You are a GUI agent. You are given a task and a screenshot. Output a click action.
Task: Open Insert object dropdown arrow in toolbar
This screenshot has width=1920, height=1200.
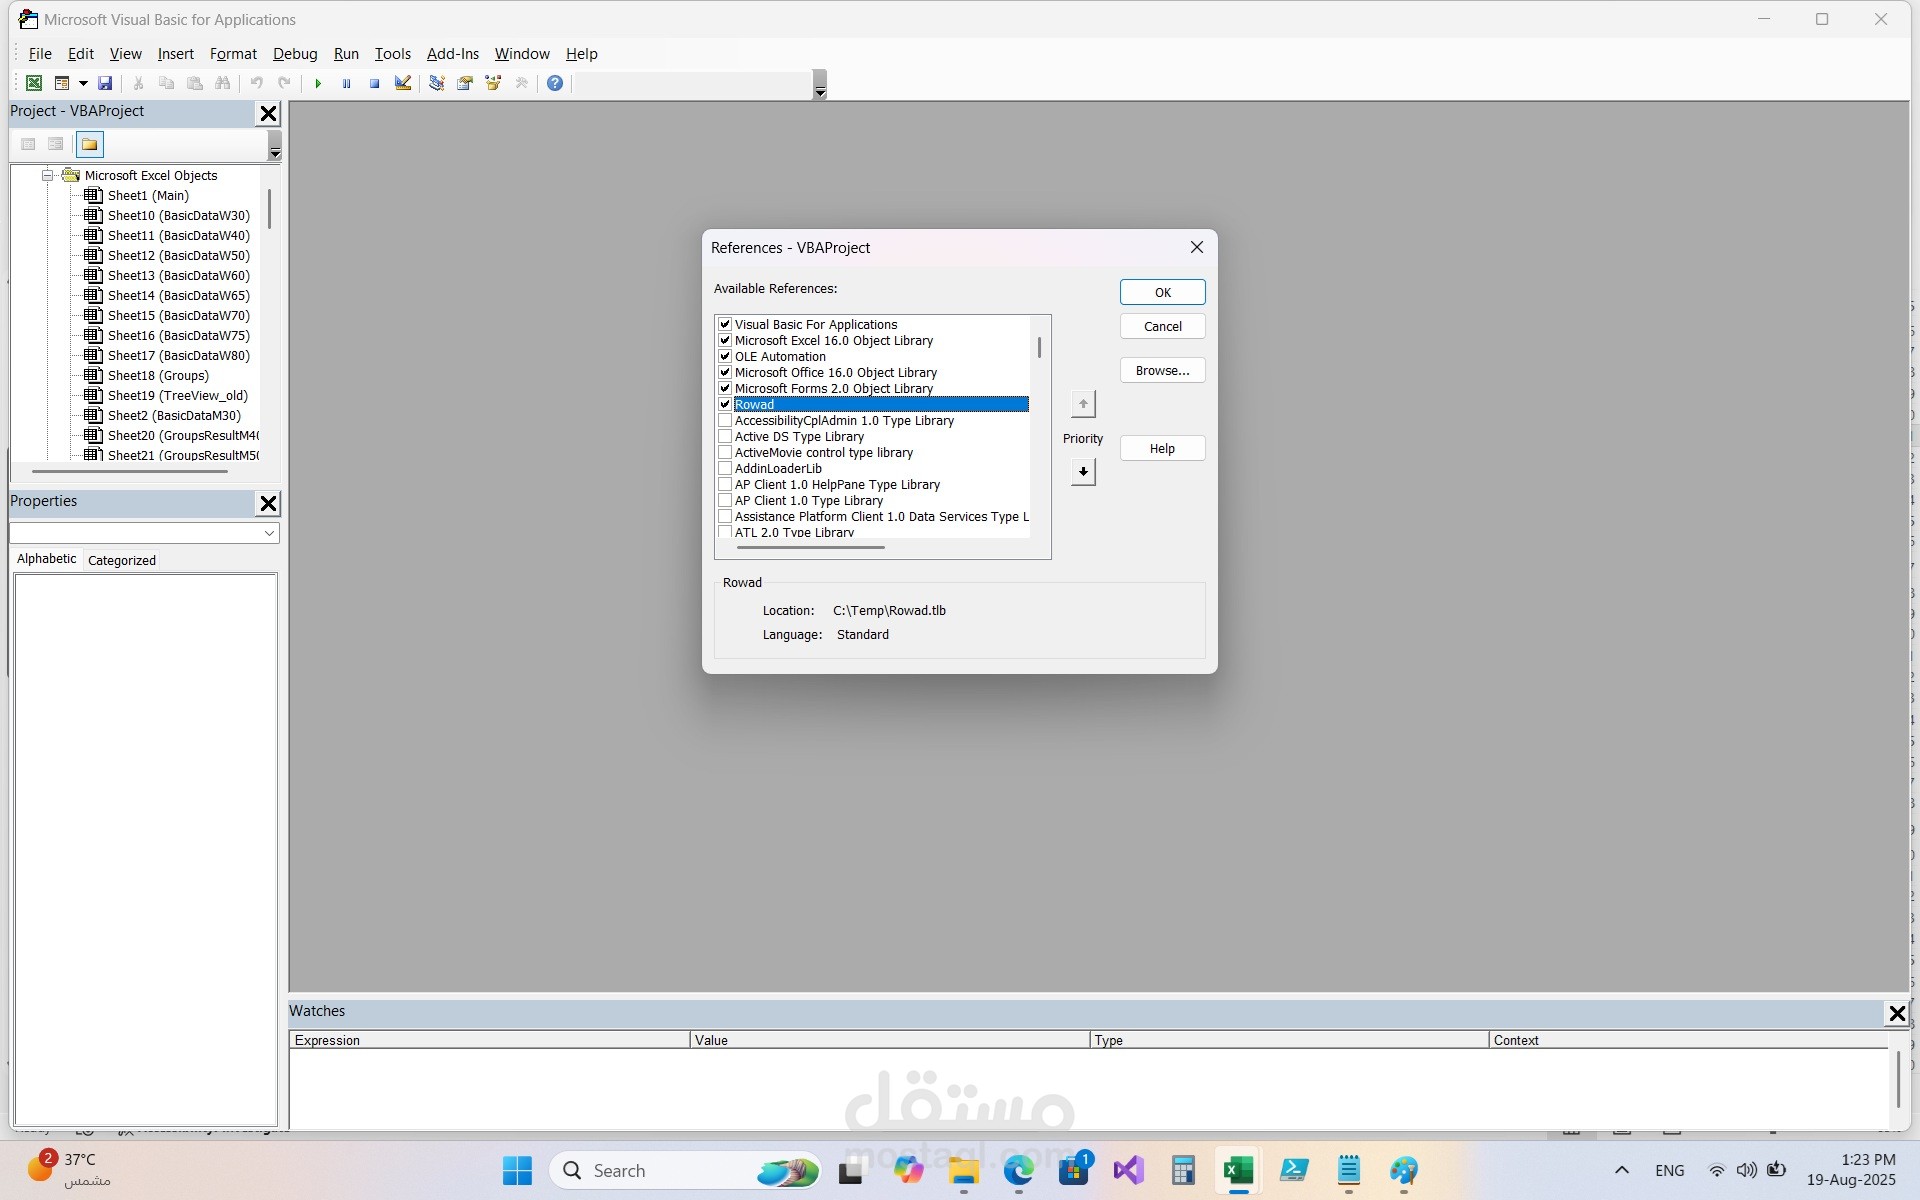click(83, 83)
